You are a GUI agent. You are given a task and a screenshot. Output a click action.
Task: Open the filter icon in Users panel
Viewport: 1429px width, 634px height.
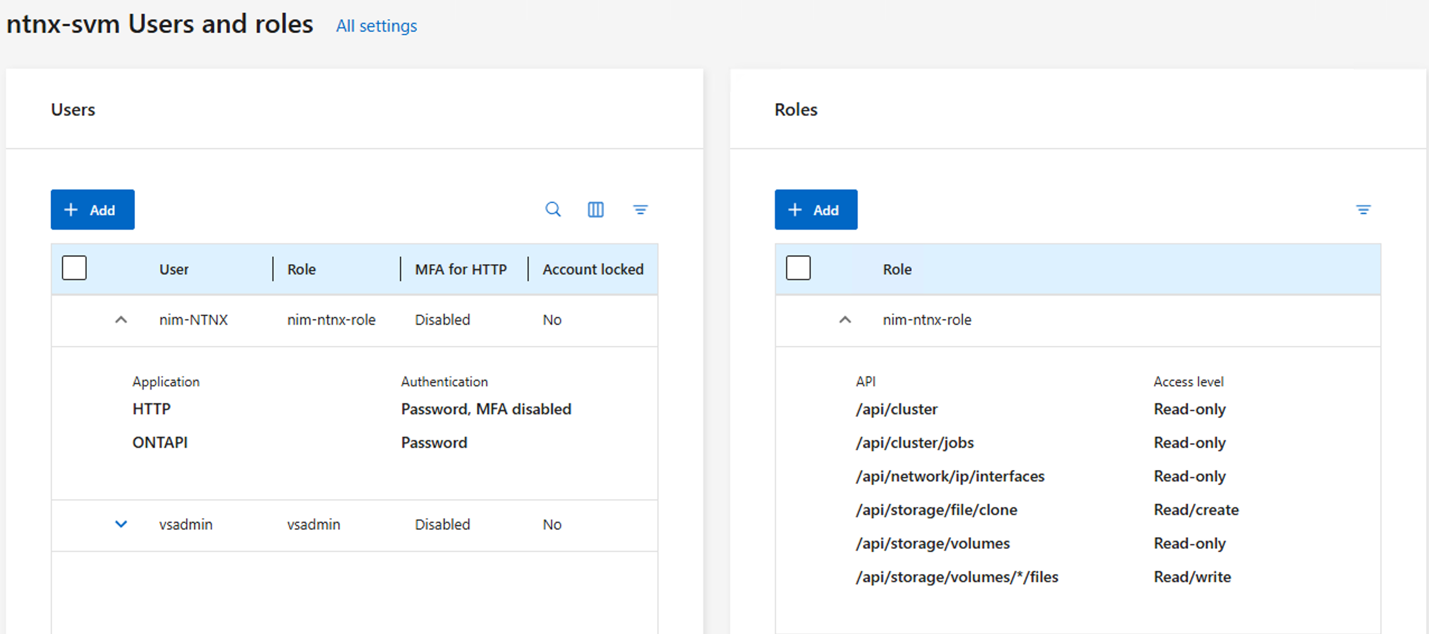click(641, 210)
